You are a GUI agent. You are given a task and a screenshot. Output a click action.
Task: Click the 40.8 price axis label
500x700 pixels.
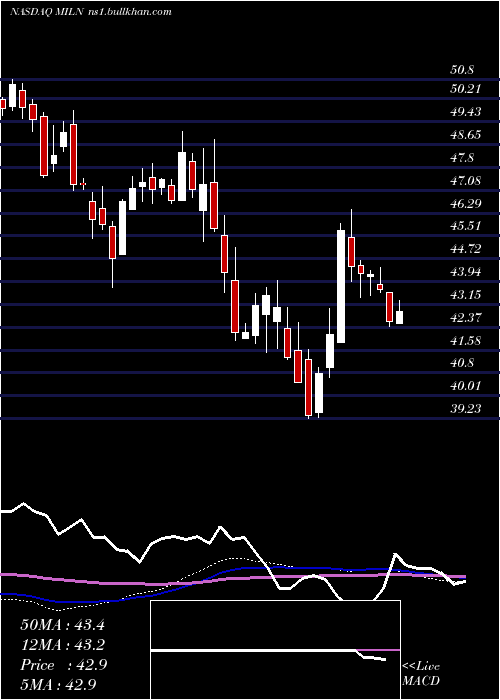click(x=462, y=362)
